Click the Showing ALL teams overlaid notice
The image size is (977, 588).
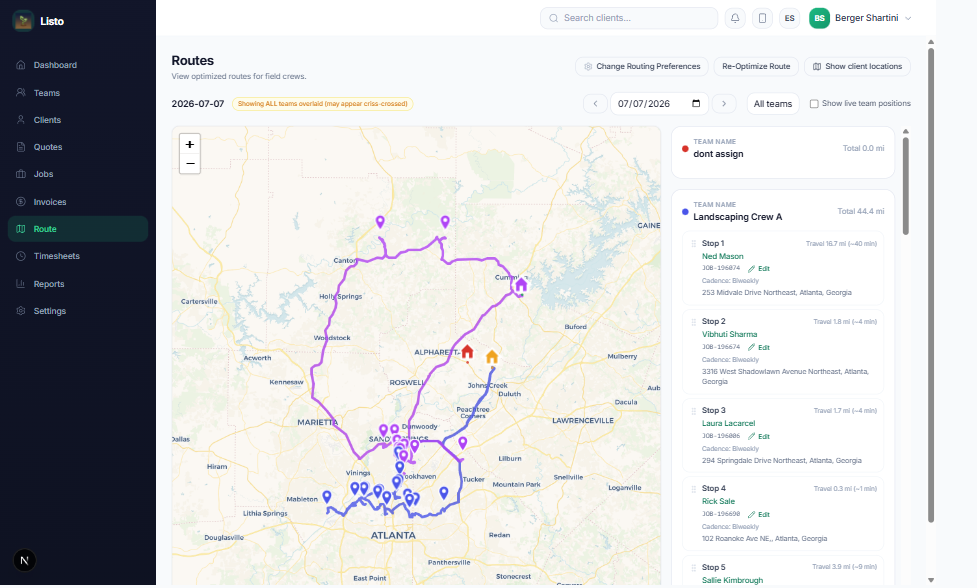click(322, 104)
